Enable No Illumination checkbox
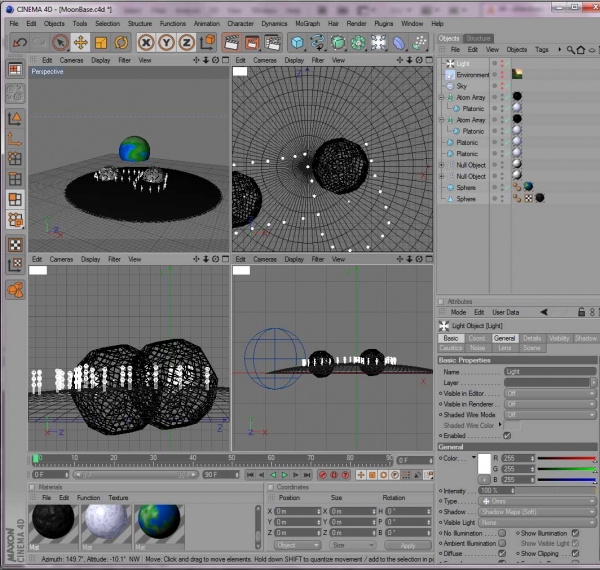The height and width of the screenshot is (570, 600). point(502,533)
